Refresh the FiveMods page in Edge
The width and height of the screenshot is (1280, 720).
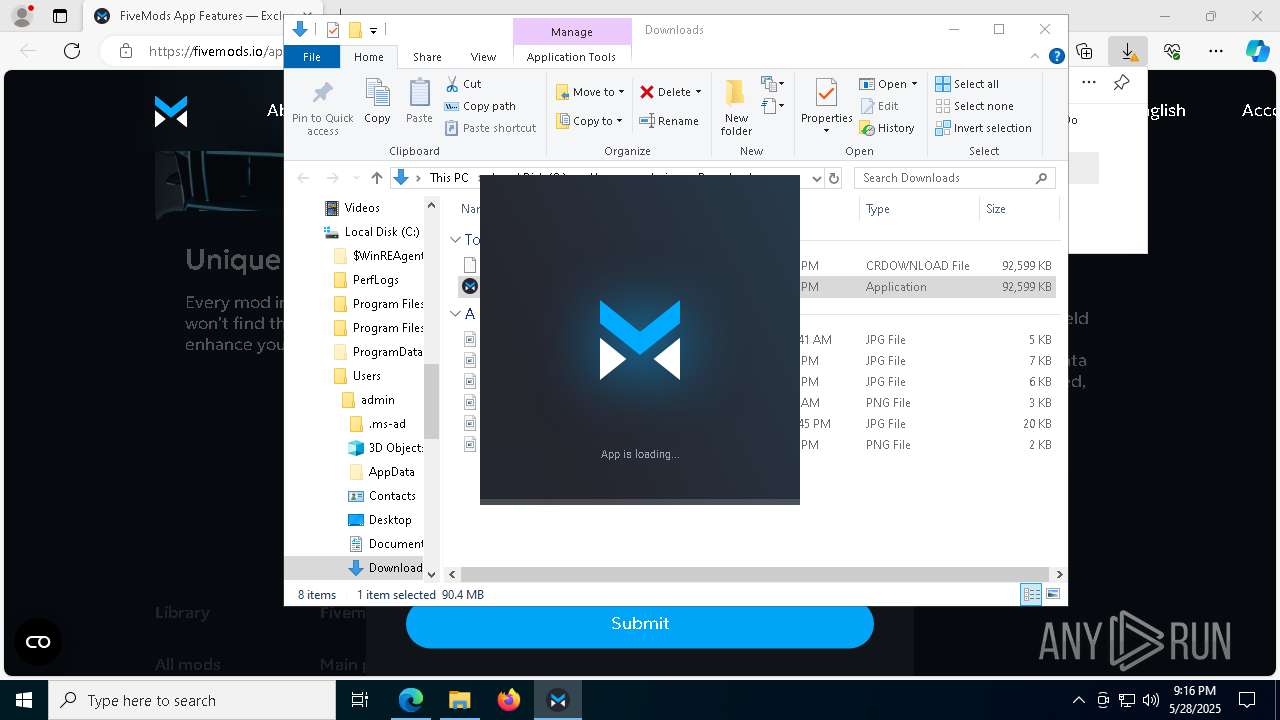pyautogui.click(x=72, y=51)
